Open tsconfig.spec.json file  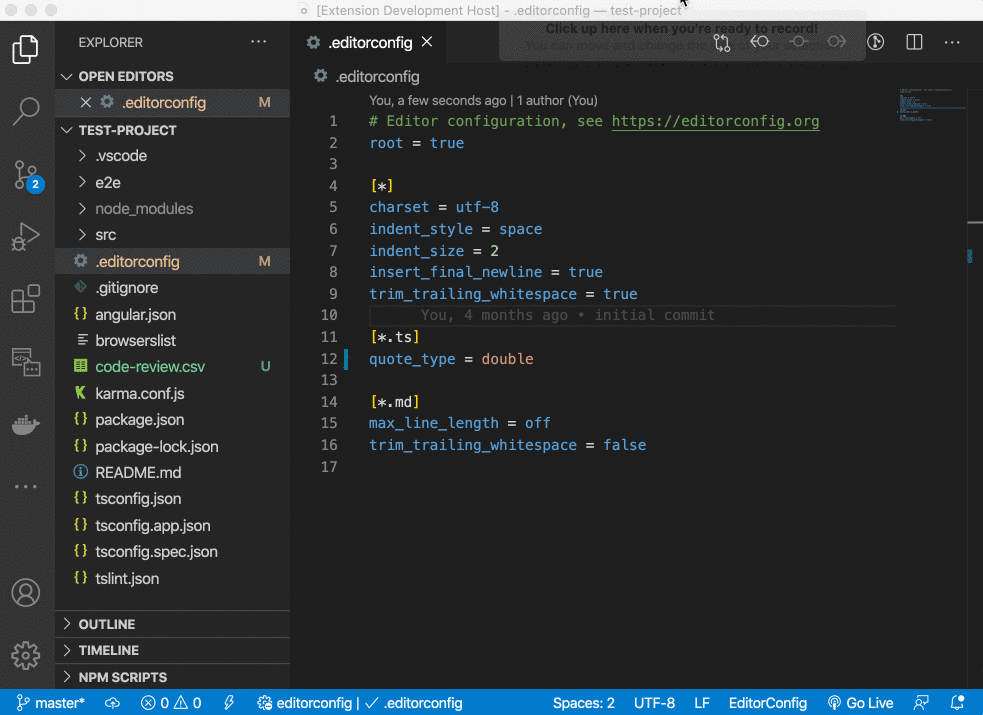(x=172, y=551)
